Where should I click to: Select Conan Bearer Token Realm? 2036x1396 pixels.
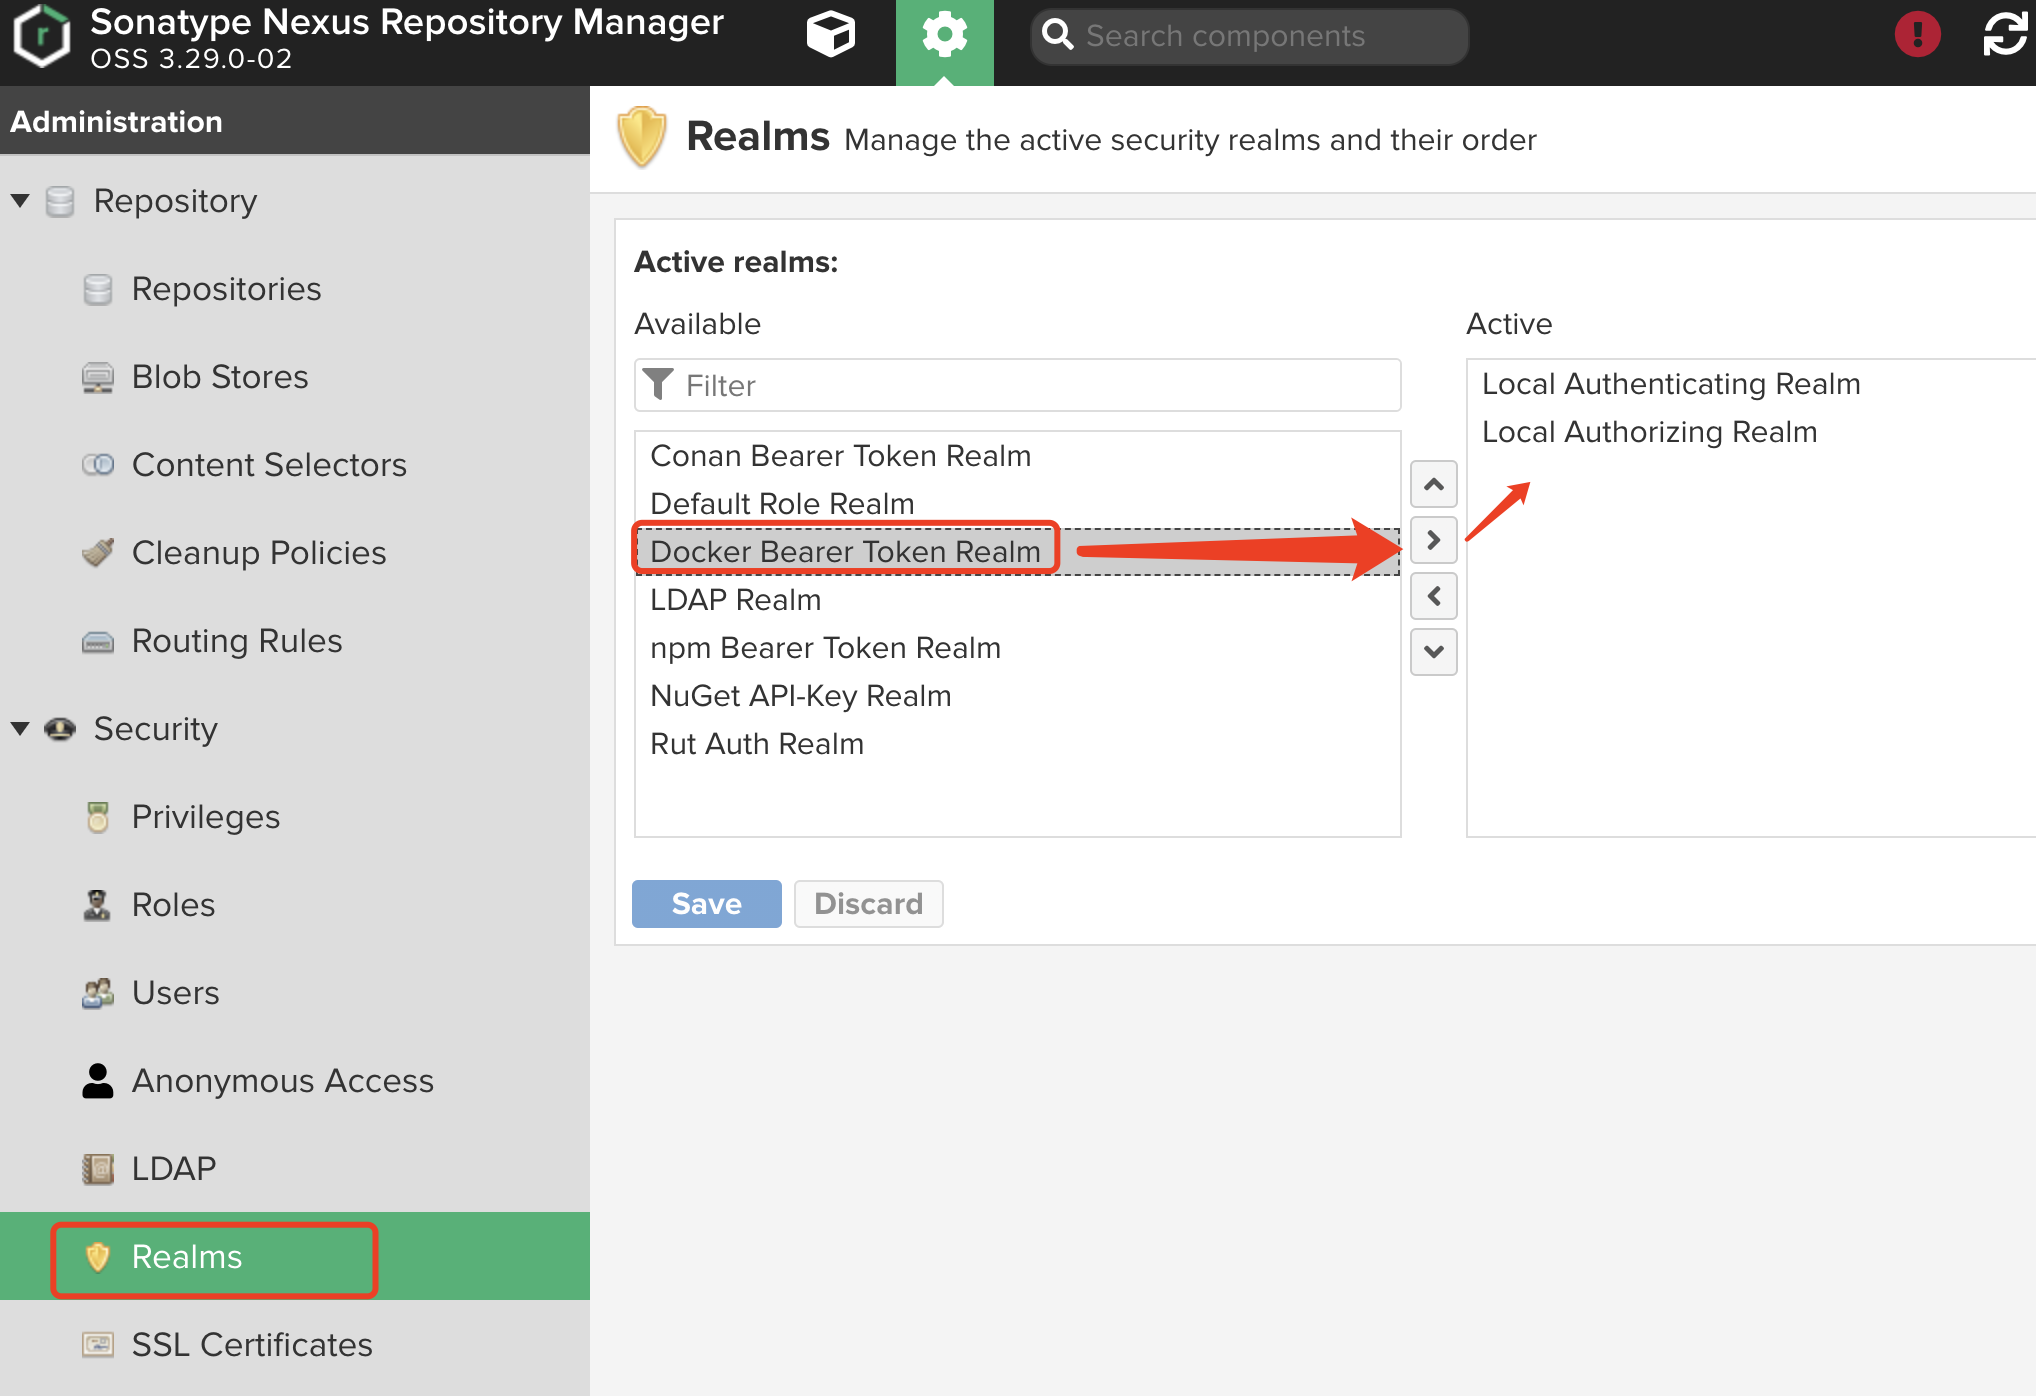[x=1018, y=456]
